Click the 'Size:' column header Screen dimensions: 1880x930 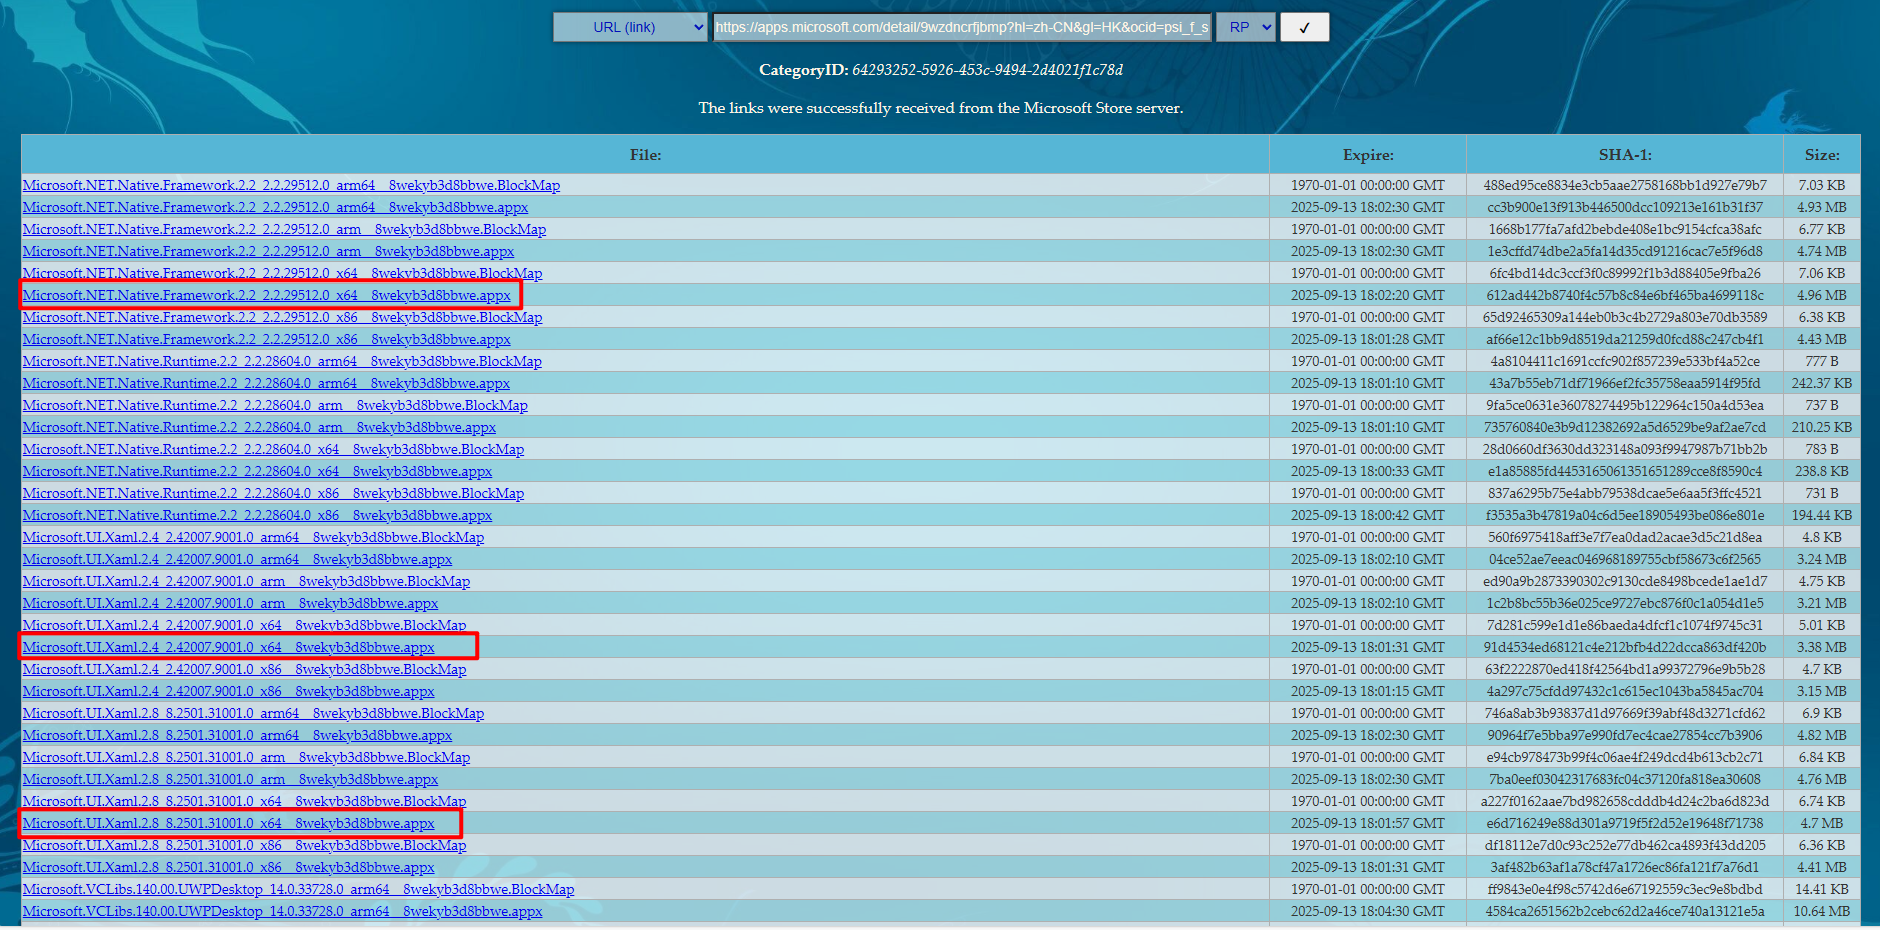pos(1822,155)
